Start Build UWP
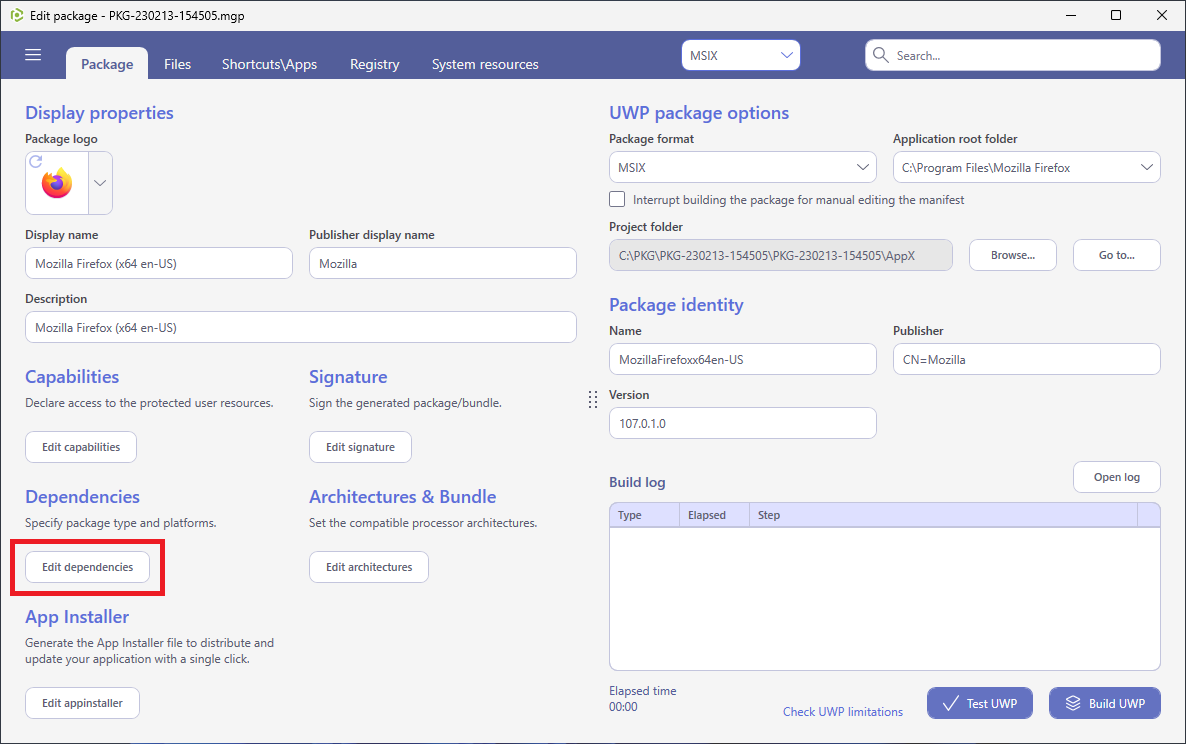The height and width of the screenshot is (744, 1186). pos(1105,703)
